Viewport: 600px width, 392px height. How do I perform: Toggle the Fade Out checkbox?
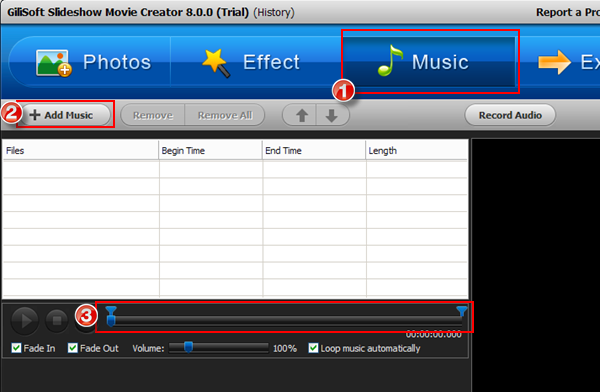pyautogui.click(x=73, y=348)
